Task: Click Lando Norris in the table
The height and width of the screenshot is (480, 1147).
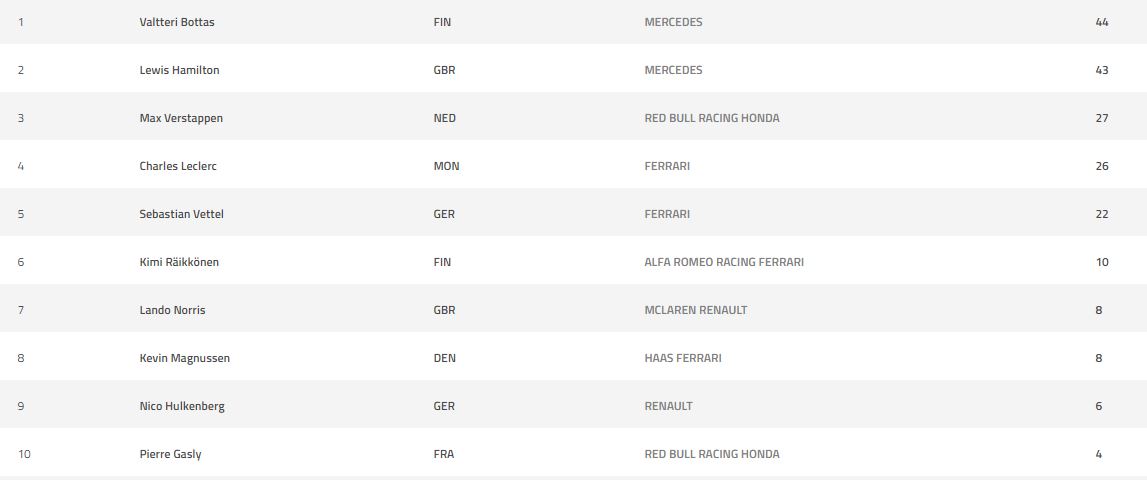Action: pos(172,310)
